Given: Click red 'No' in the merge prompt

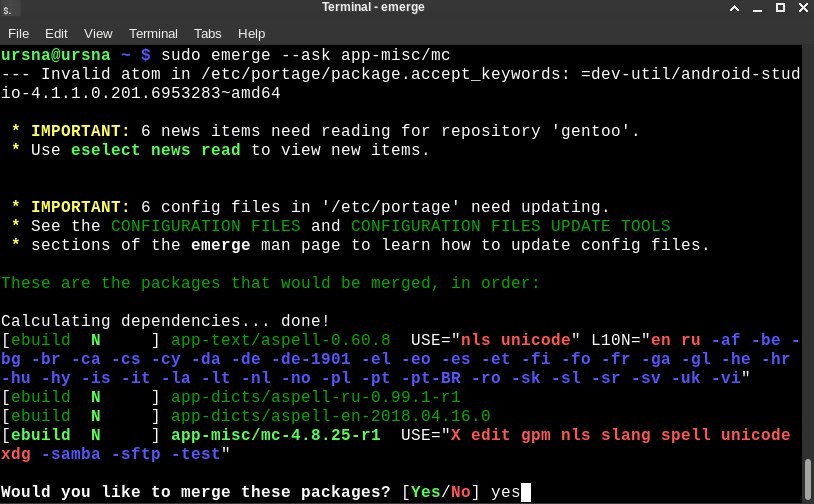Looking at the screenshot, I should click(x=460, y=492).
